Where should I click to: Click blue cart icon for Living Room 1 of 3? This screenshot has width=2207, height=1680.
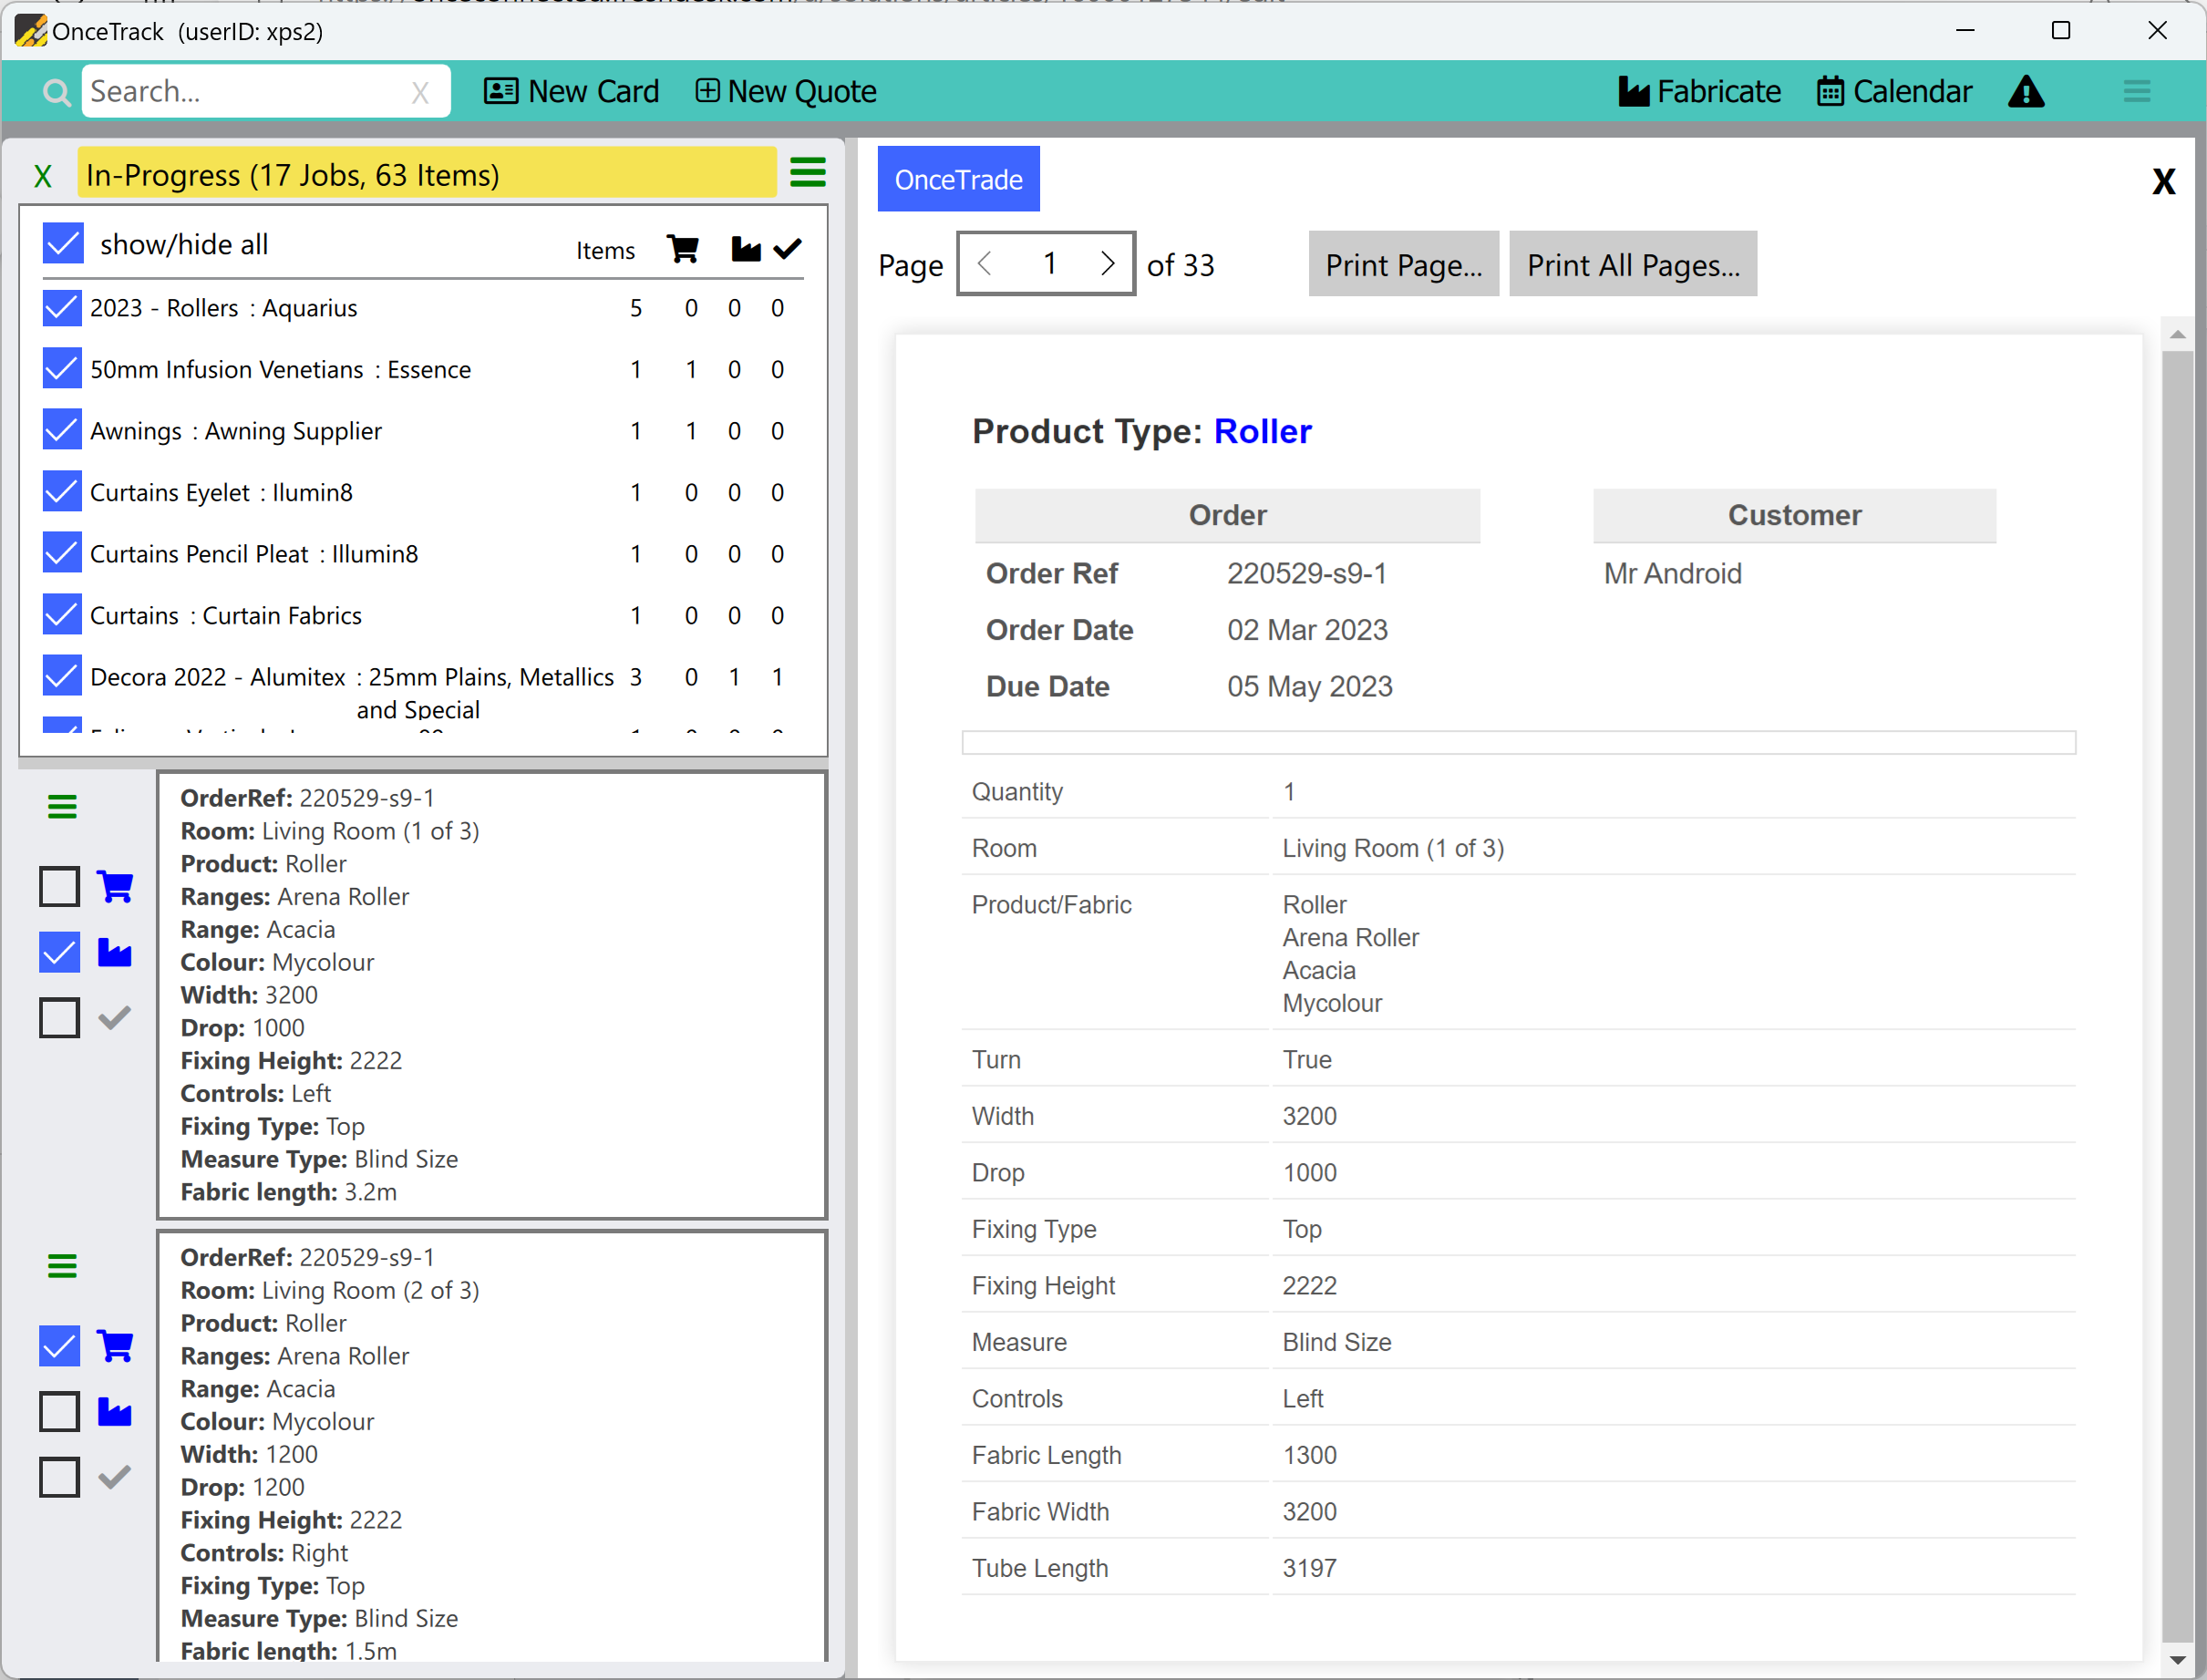[115, 886]
